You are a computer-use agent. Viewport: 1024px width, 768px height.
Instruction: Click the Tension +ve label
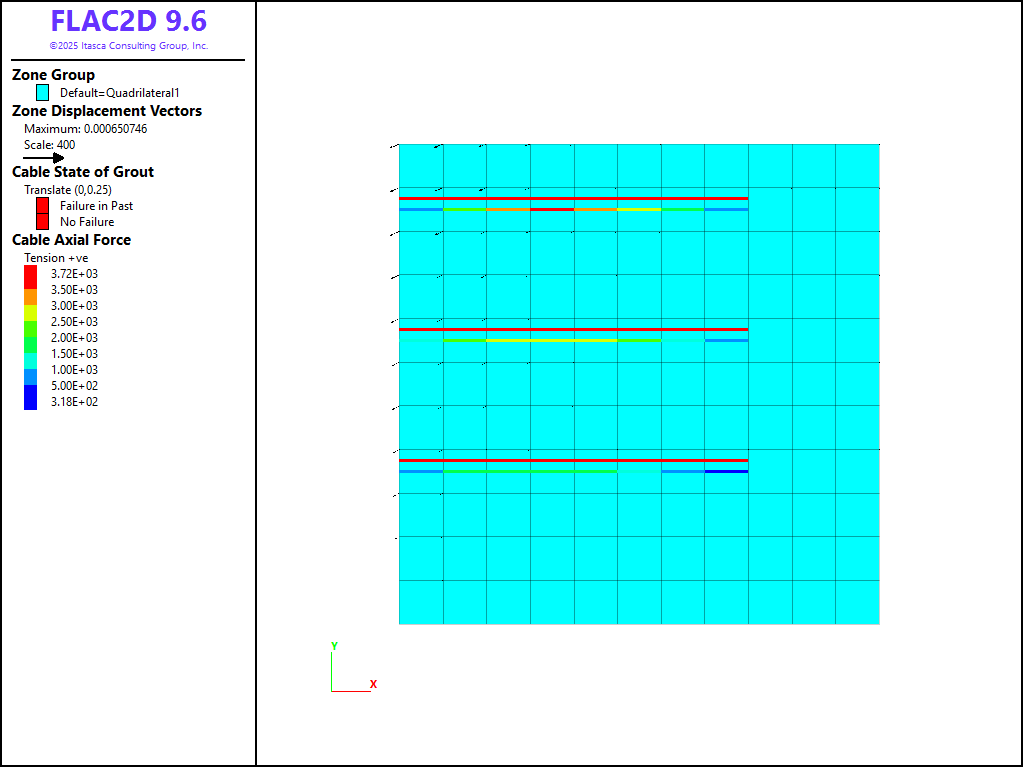tap(56, 258)
